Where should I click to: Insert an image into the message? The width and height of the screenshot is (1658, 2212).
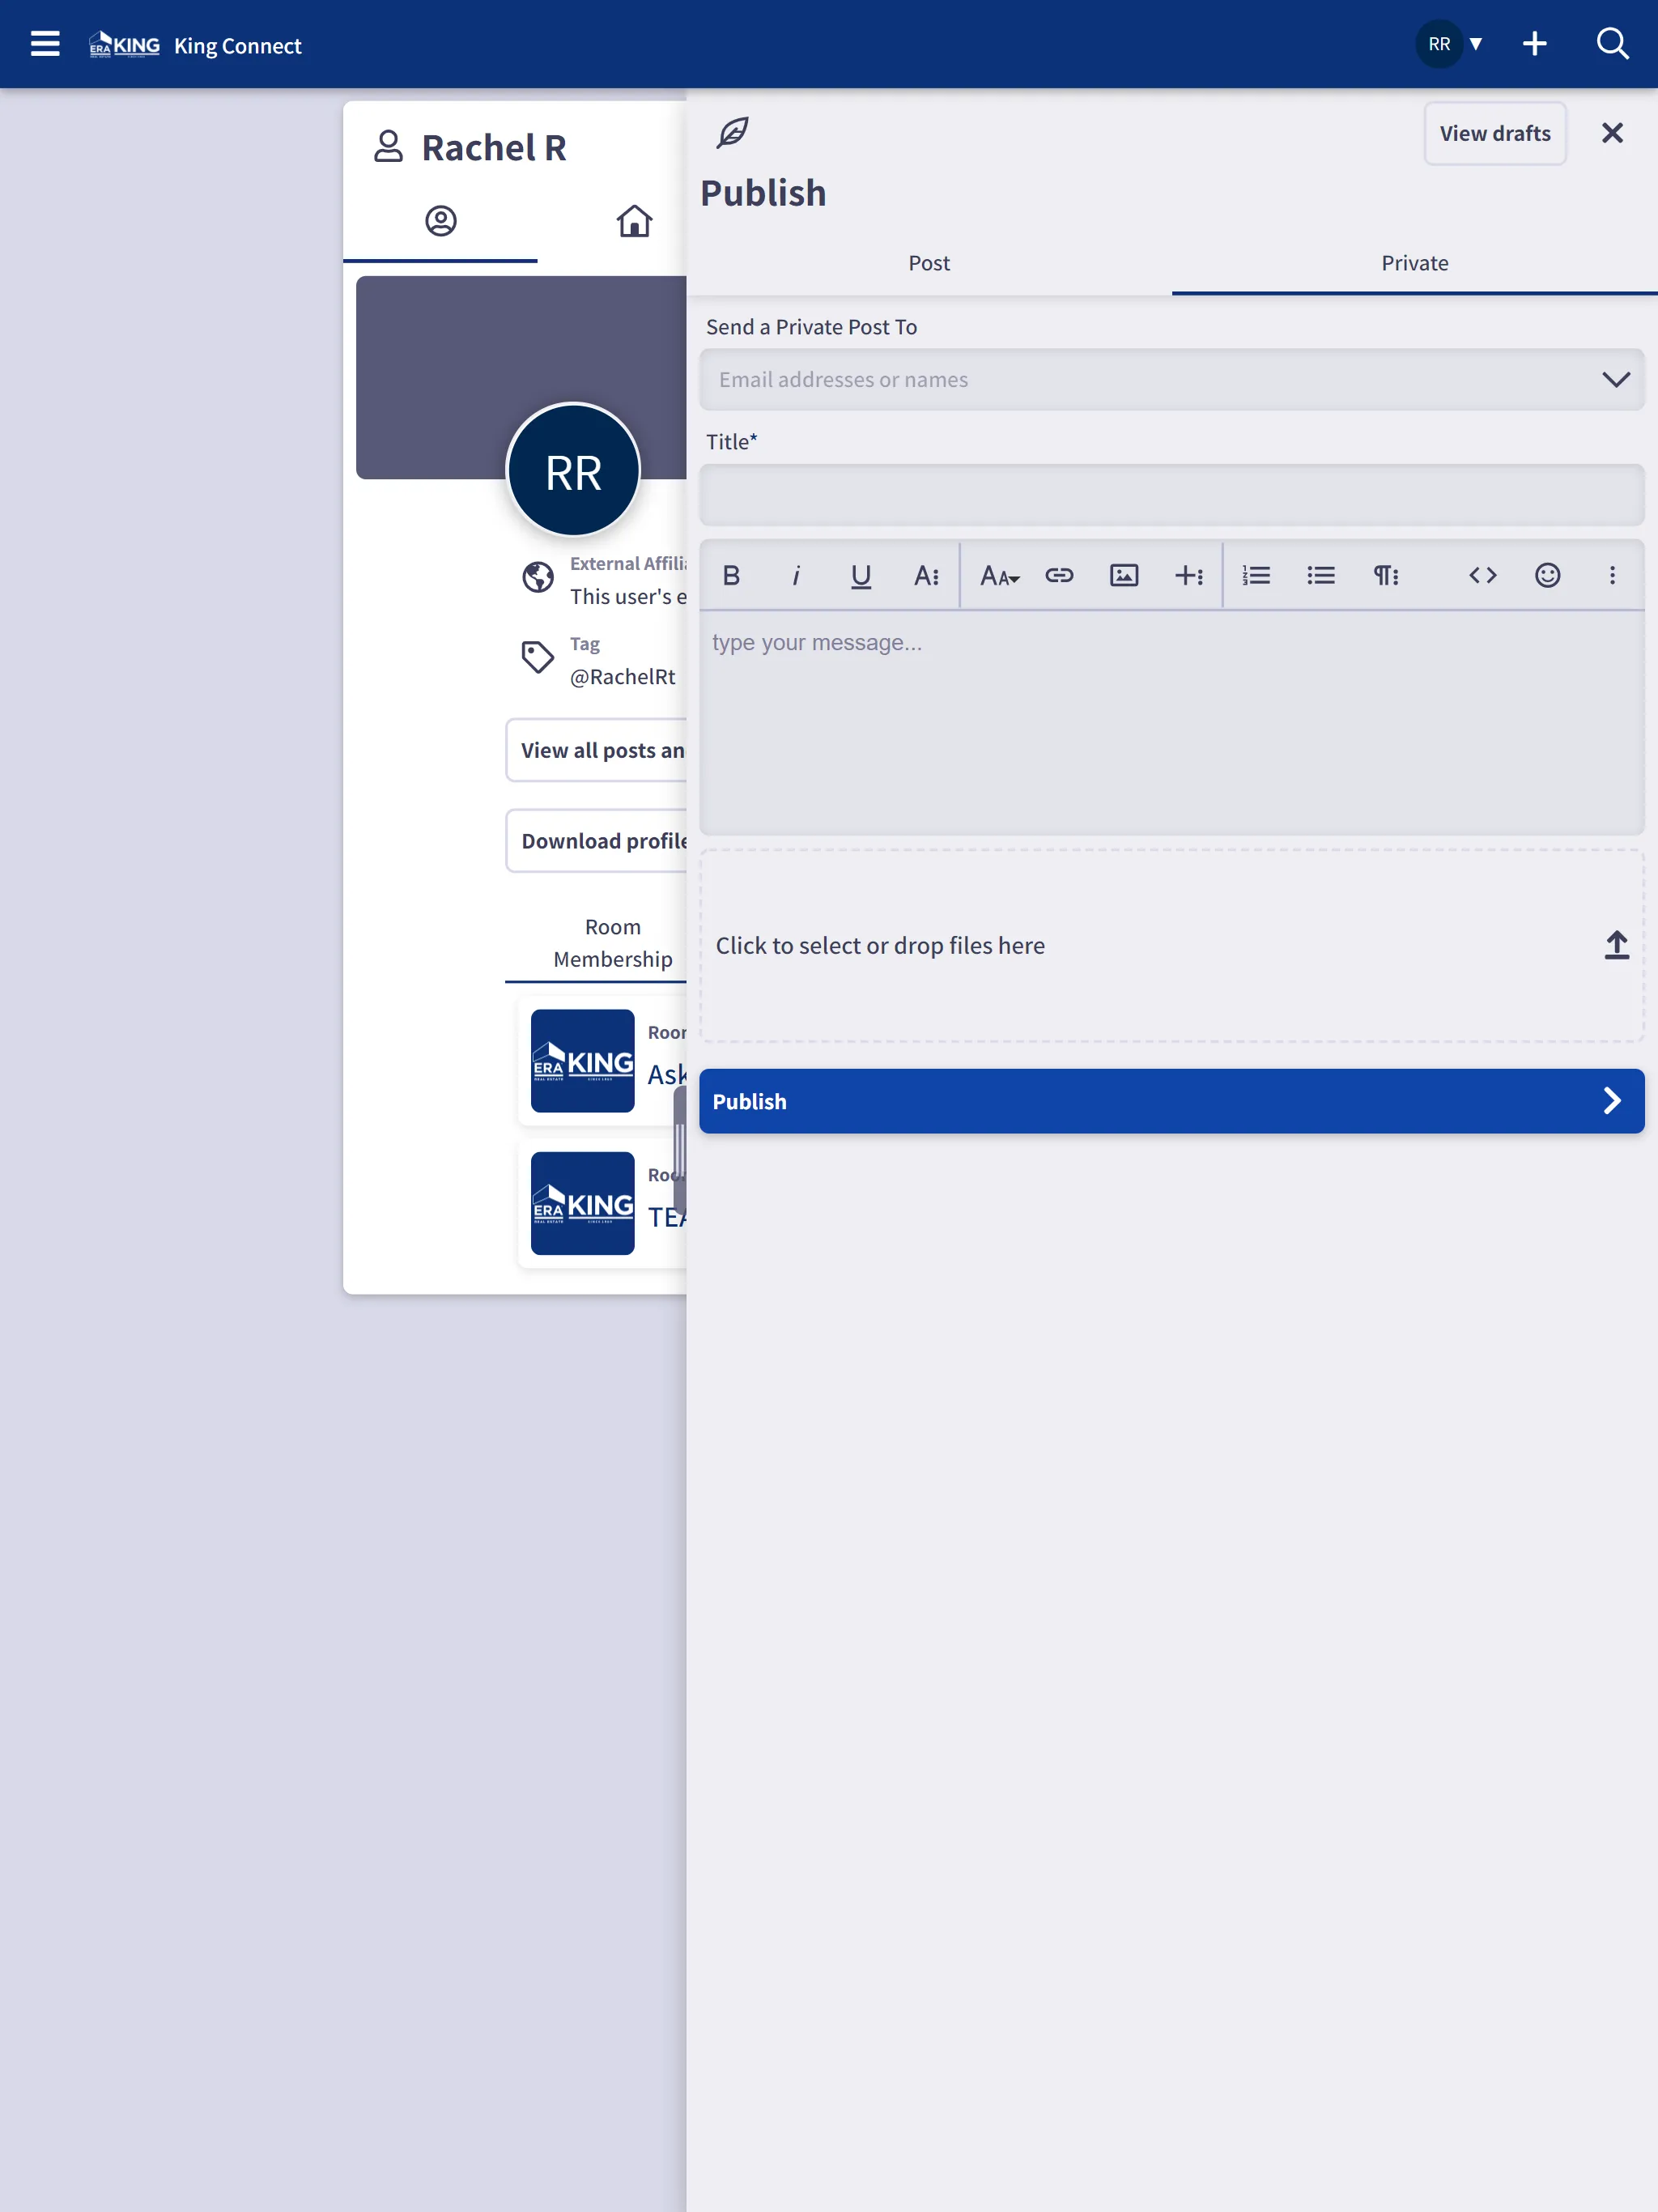[x=1124, y=575]
